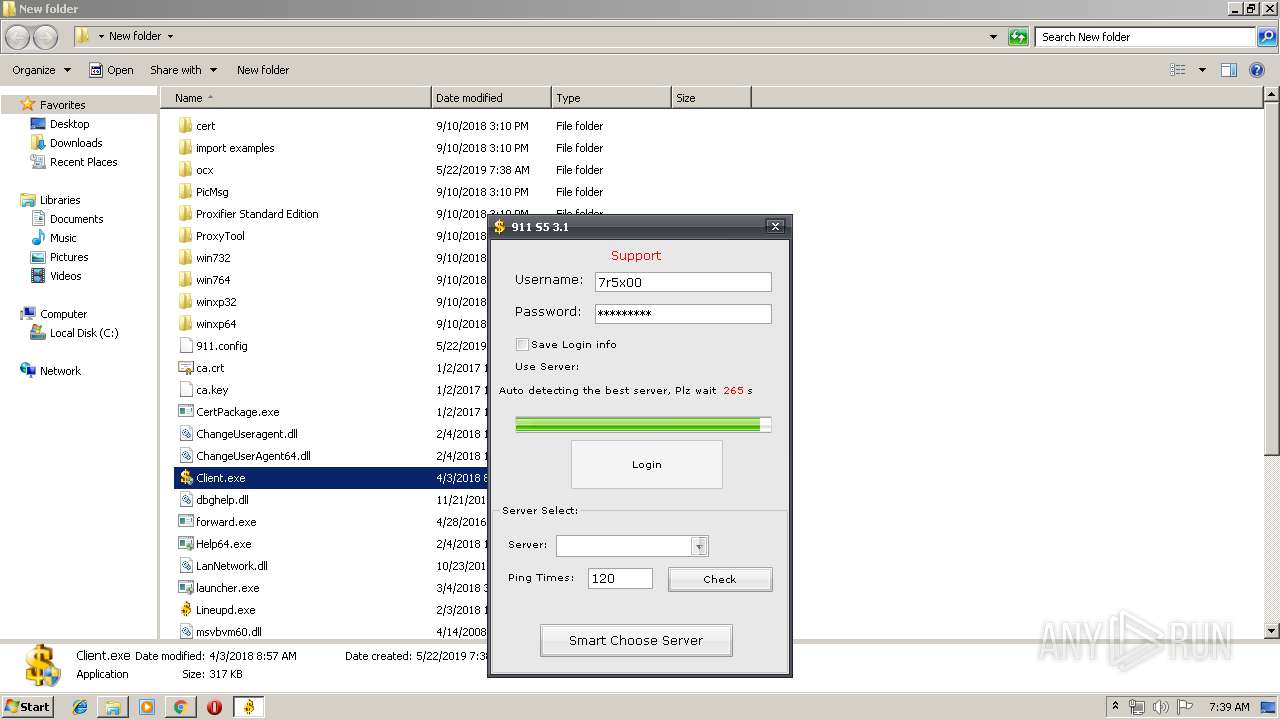Click the Ping Times field
1280x720 pixels.
pos(620,578)
